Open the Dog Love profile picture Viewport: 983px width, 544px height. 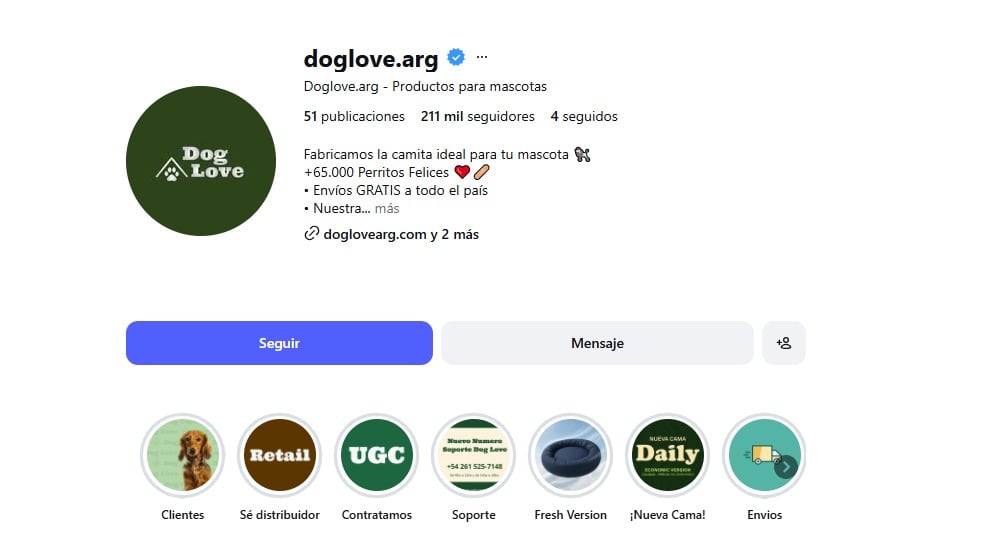[201, 161]
